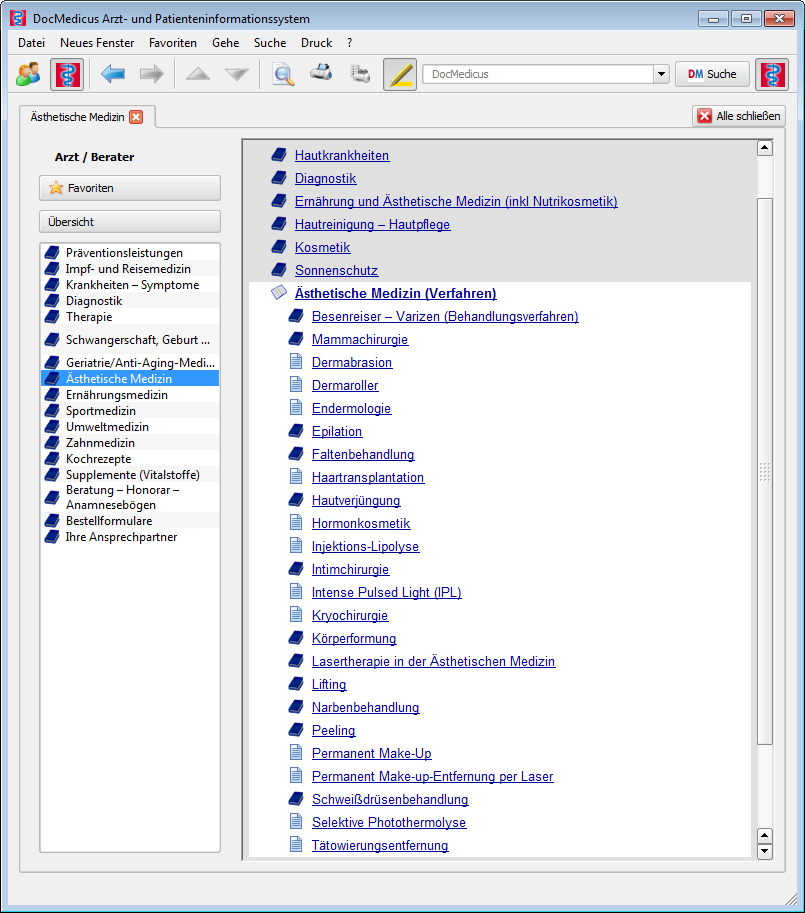805x913 pixels.
Task: Toggle the yellow highlighter pen tool
Action: [400, 75]
